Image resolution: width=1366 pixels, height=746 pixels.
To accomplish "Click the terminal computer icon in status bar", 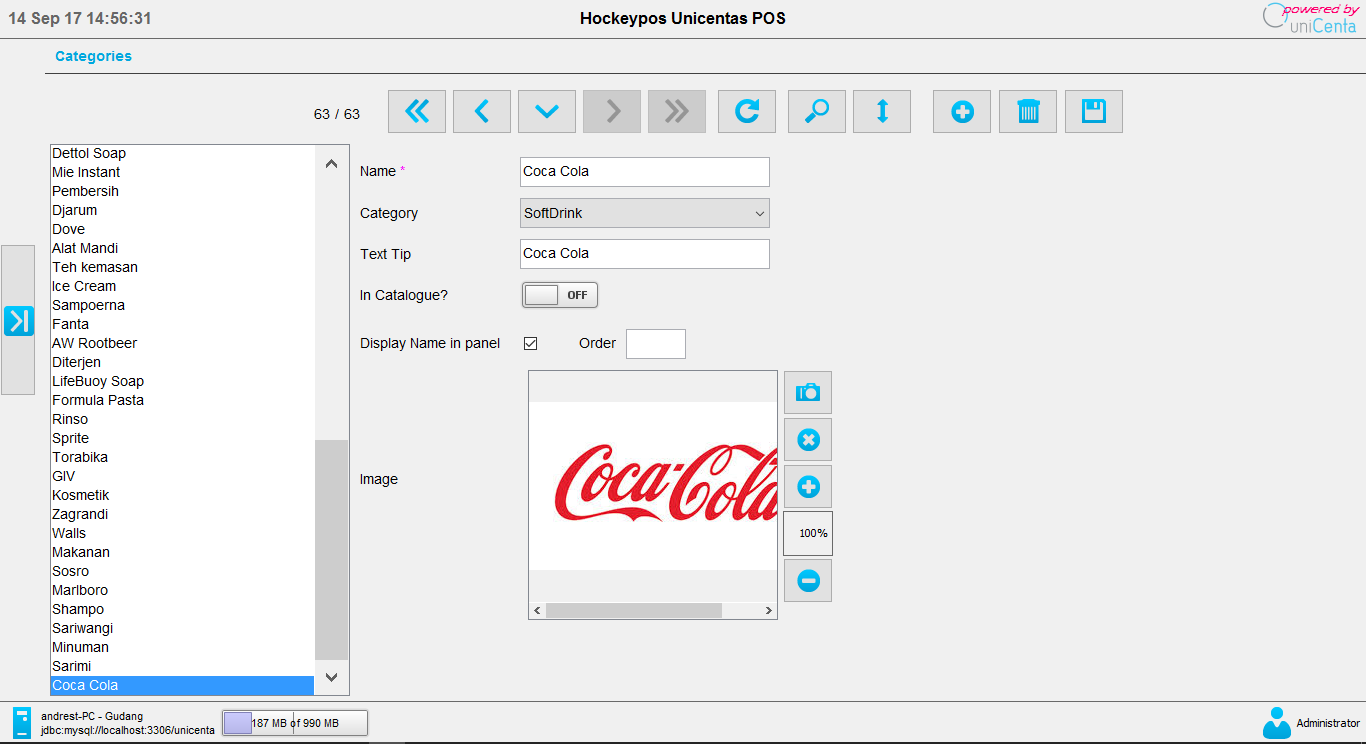I will click(21, 722).
